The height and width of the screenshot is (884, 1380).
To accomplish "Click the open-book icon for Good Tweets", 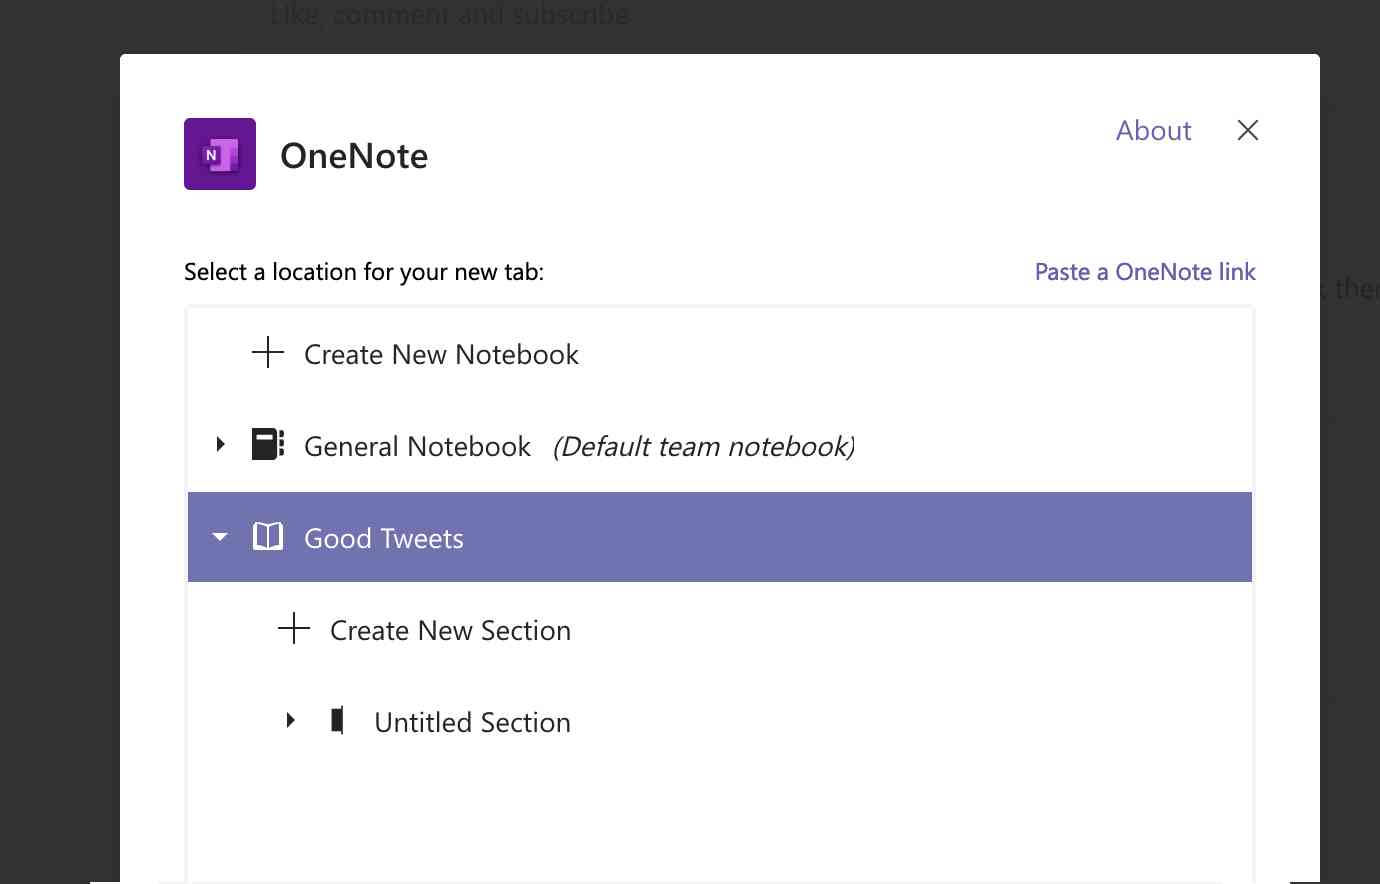I will 267,537.
